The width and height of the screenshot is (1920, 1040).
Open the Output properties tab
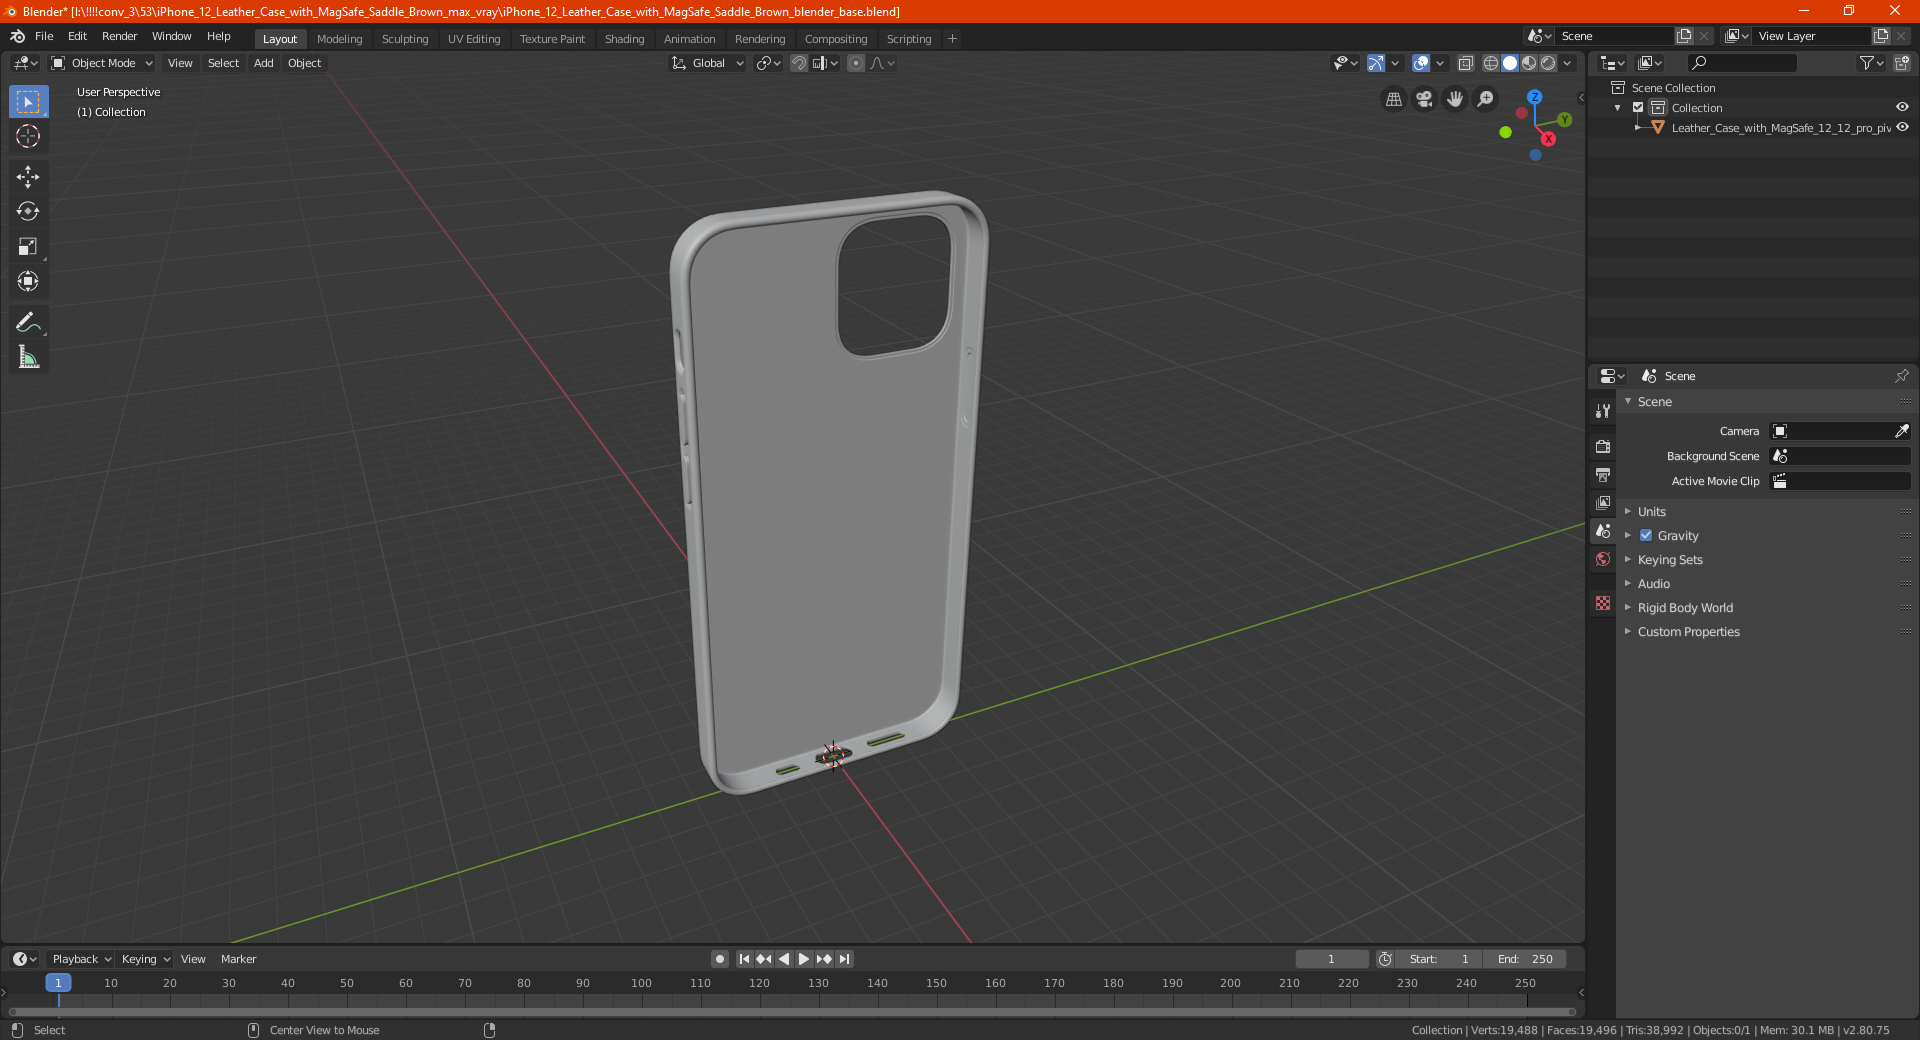[x=1603, y=474]
